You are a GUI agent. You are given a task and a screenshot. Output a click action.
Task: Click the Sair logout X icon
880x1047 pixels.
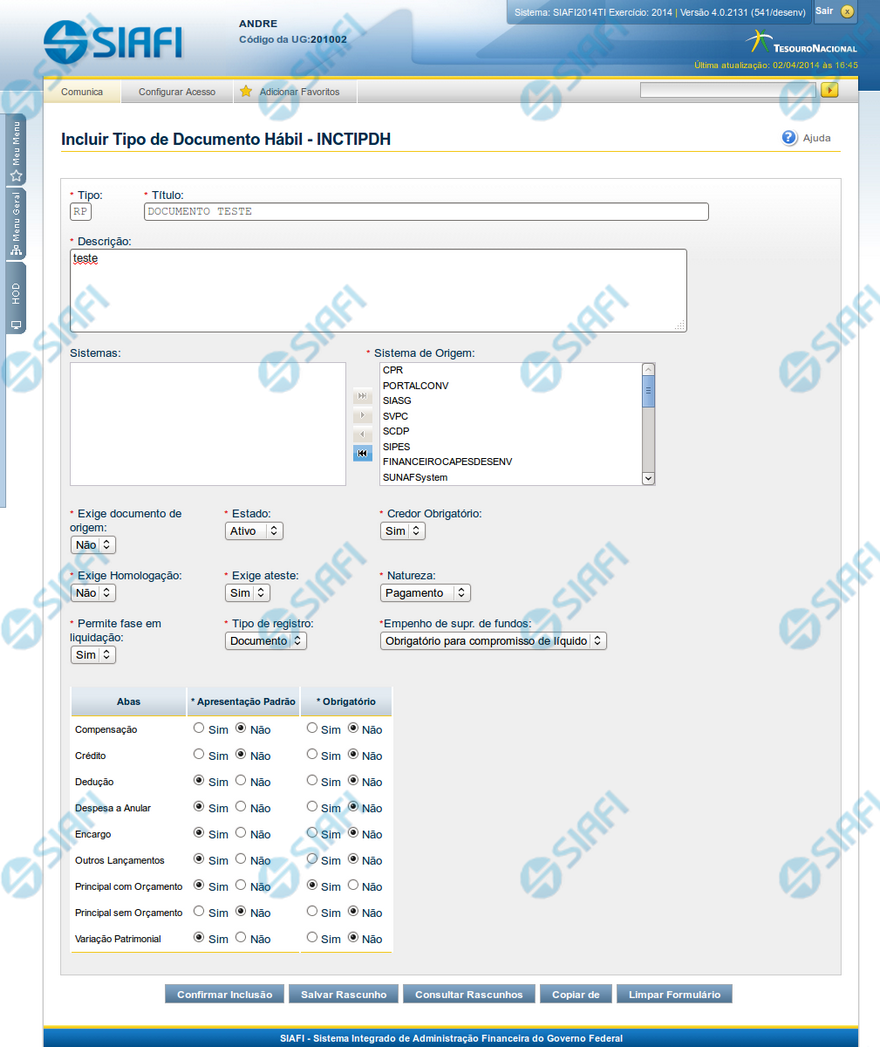click(x=847, y=12)
